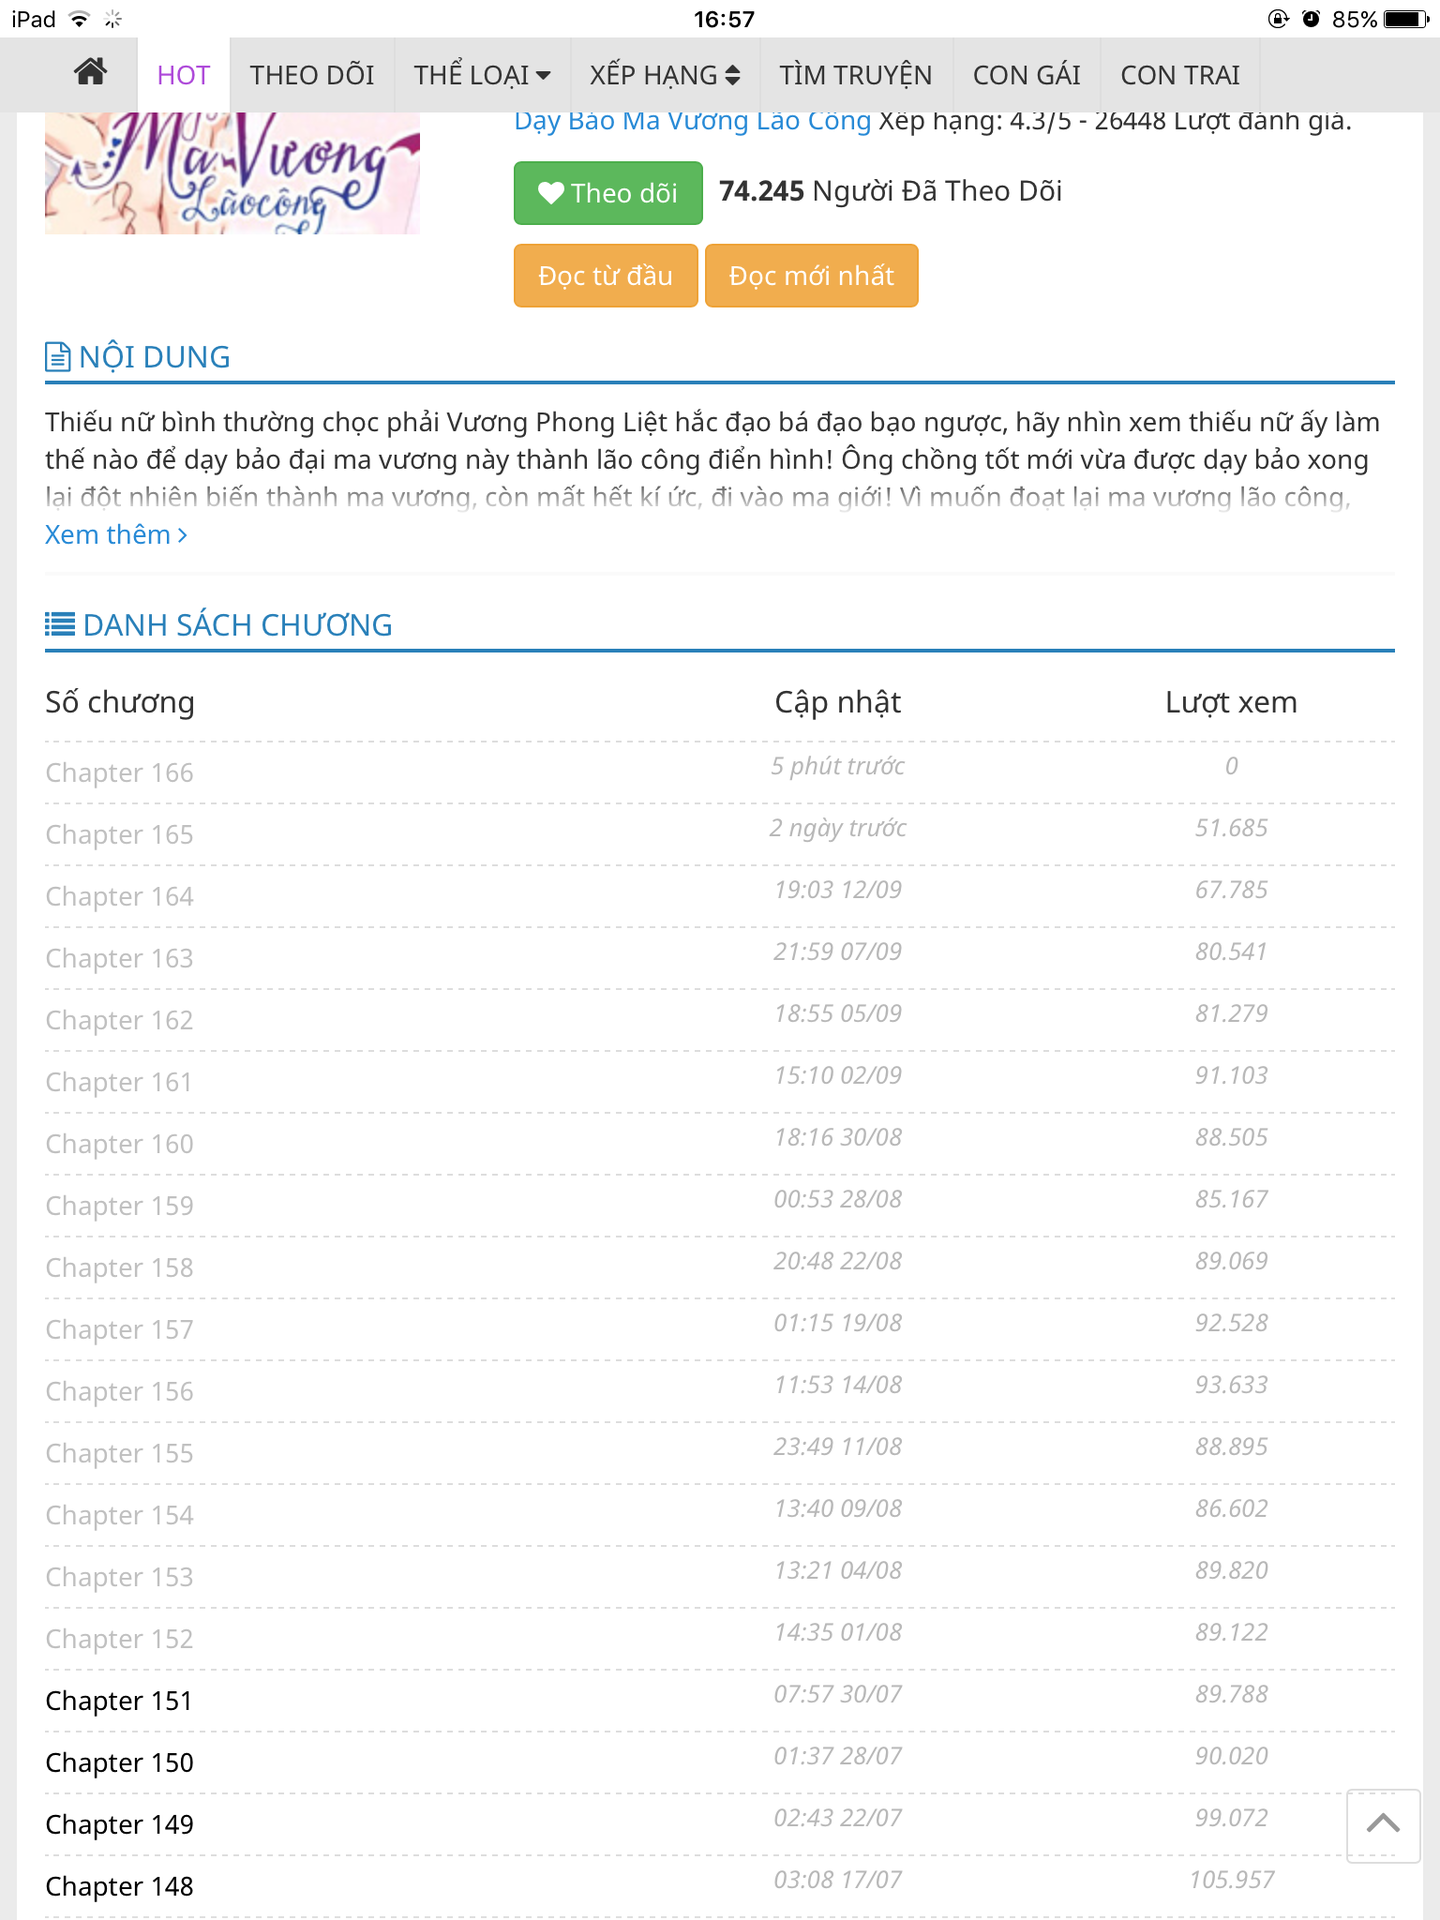This screenshot has height=1920, width=1440.
Task: Switch to the HOT tab
Action: (183, 75)
